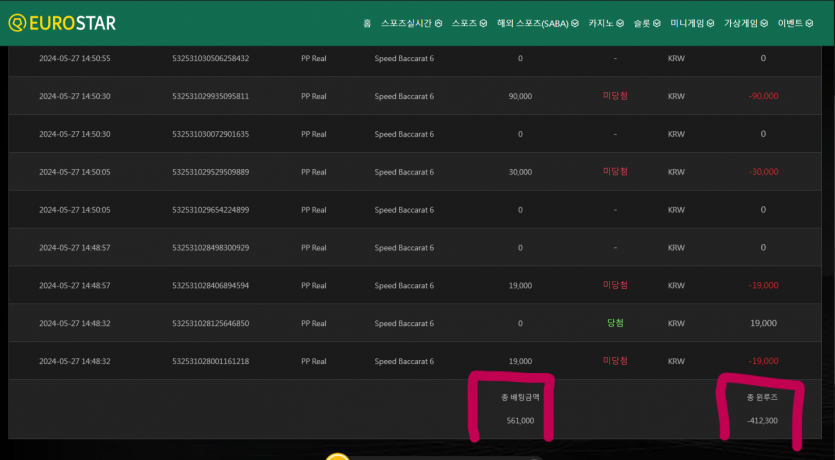Click the red -90,000 win/lose value
835x460 pixels.
pyautogui.click(x=763, y=96)
